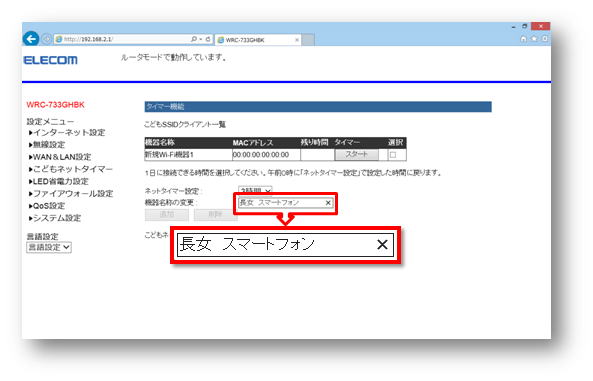
Task: Click the MACアドレス column header
Action: [x=253, y=143]
